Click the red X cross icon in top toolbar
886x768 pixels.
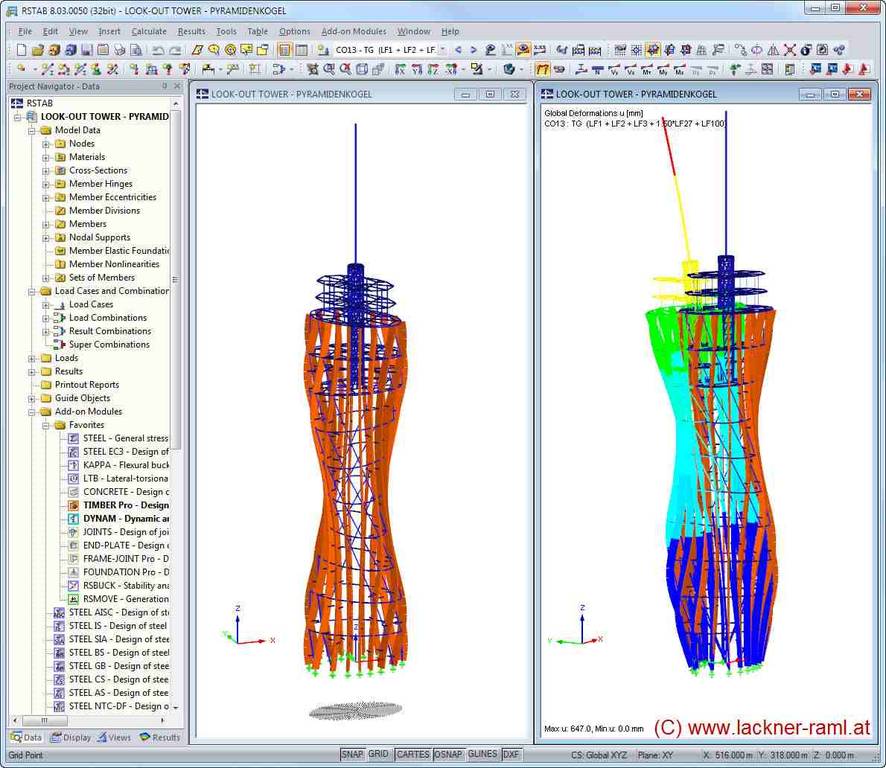[789, 50]
